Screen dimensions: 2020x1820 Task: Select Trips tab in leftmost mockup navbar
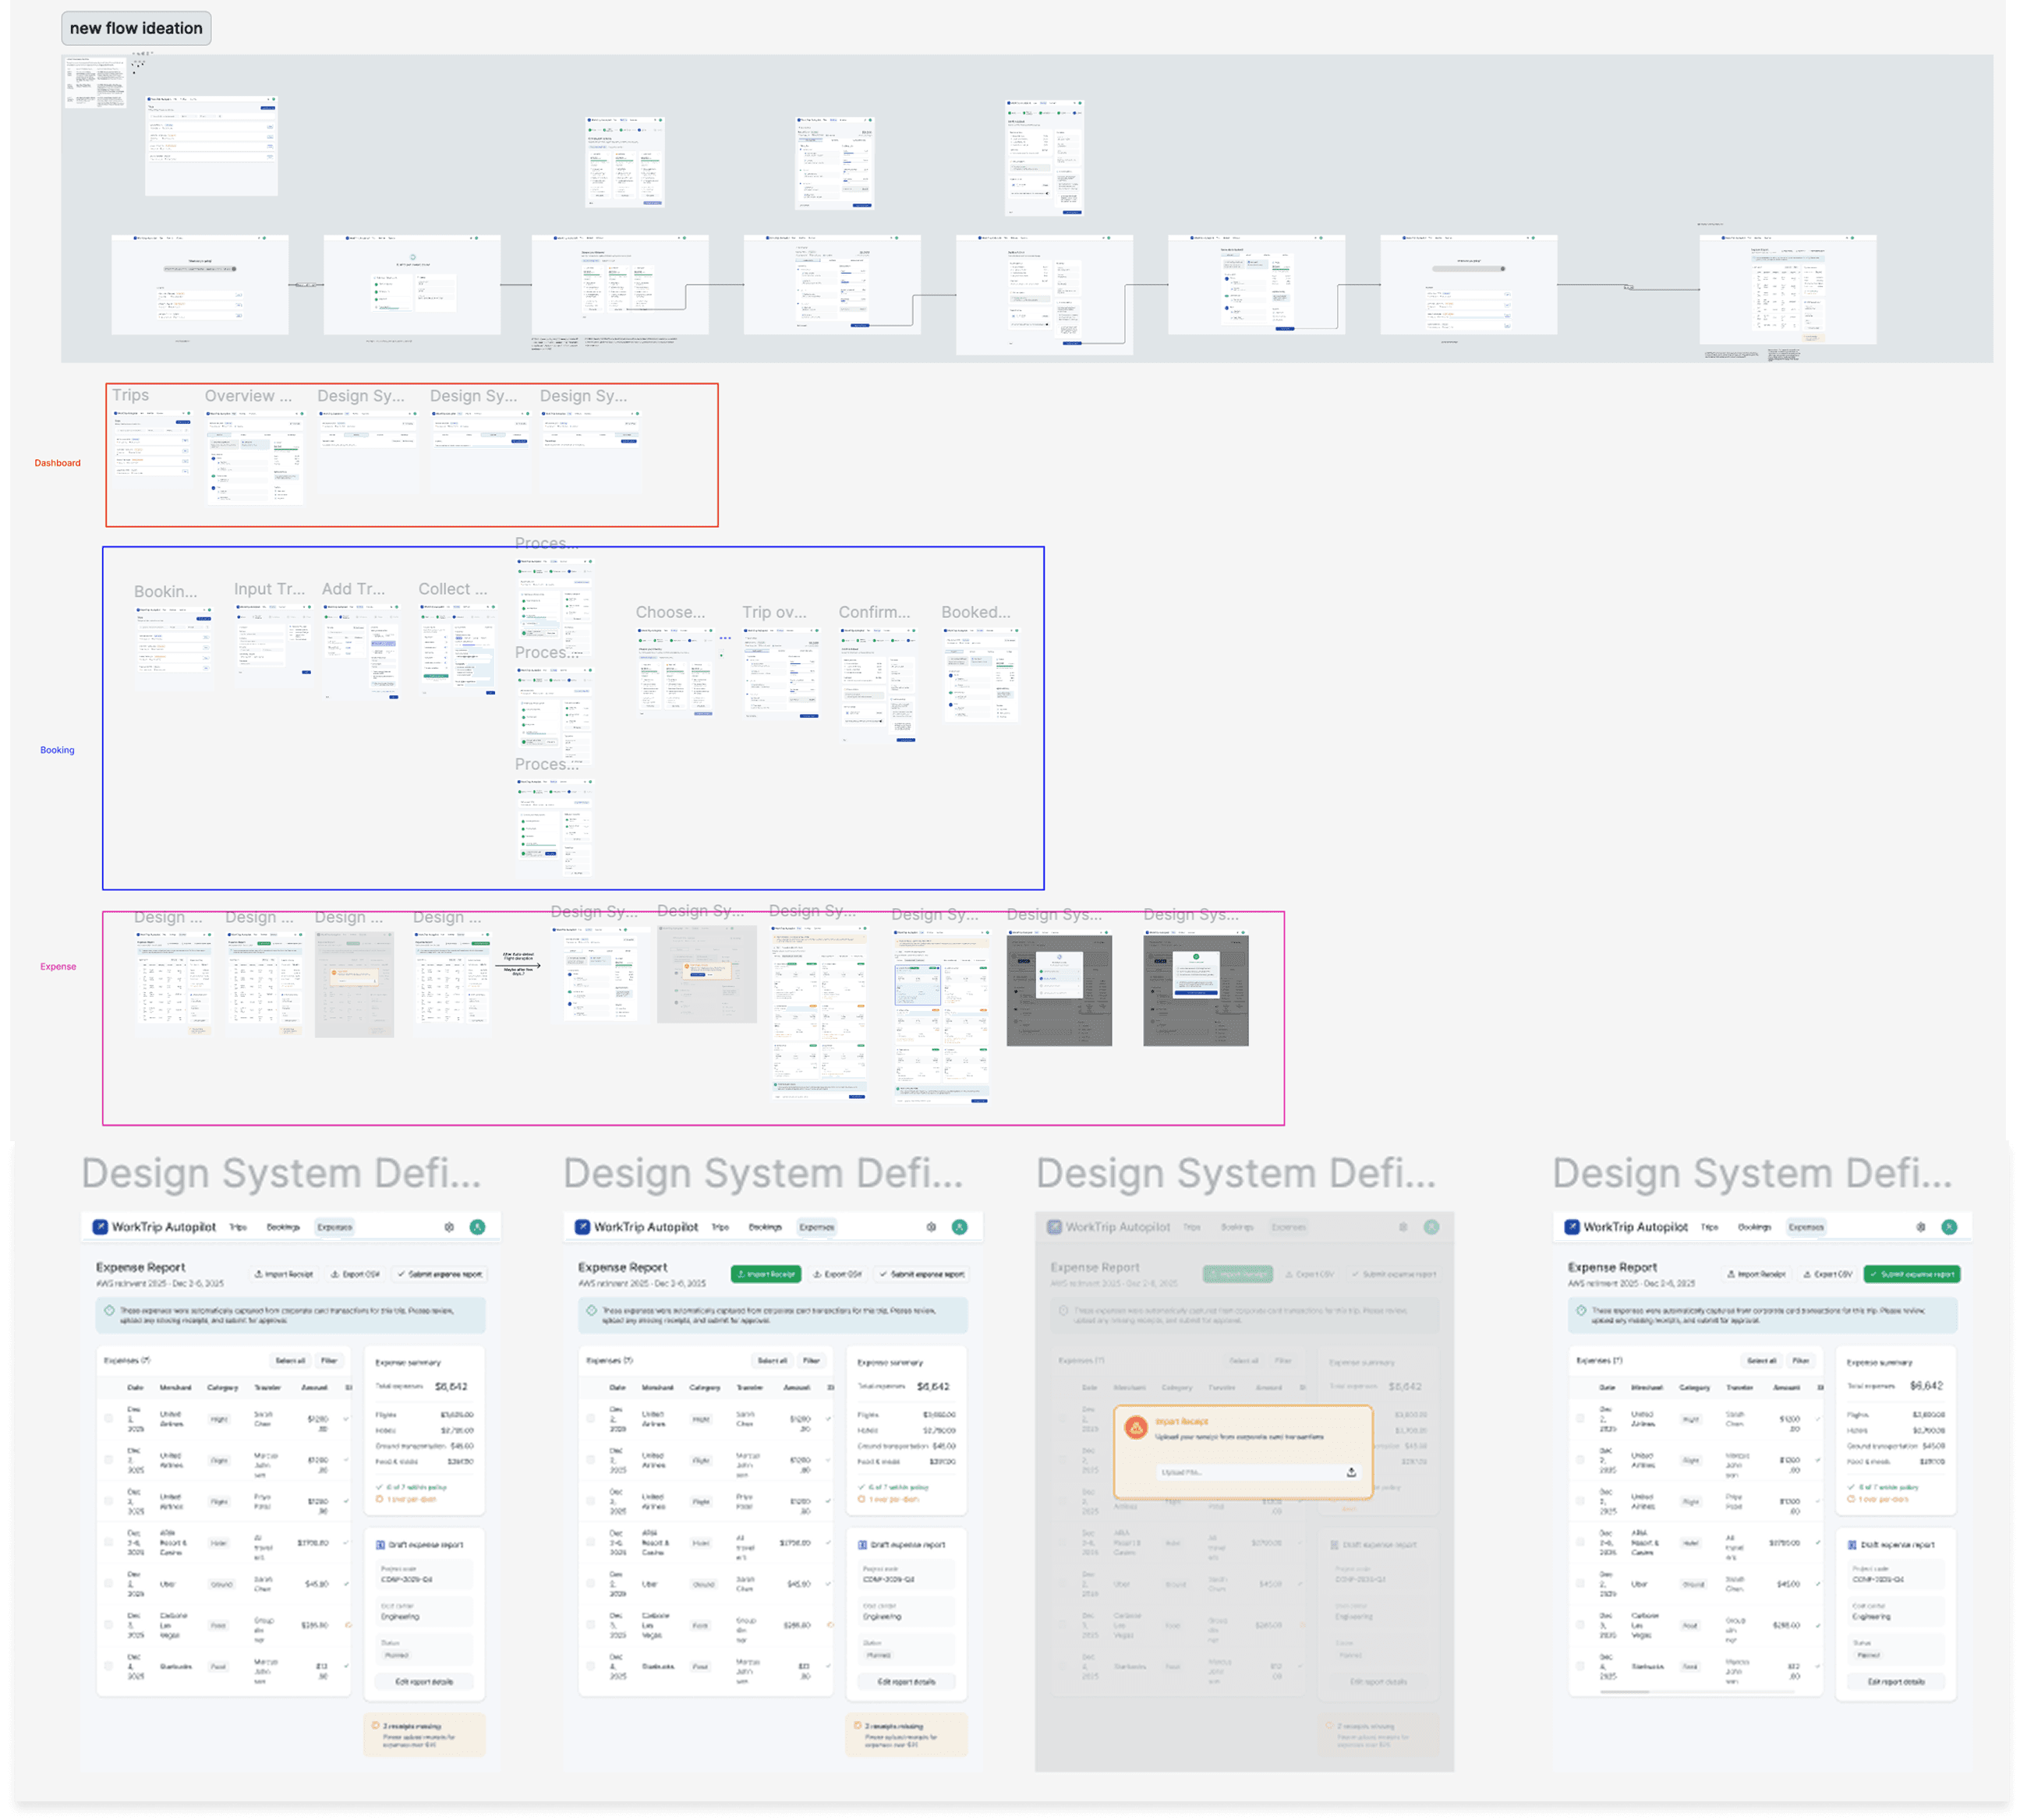(x=238, y=1227)
